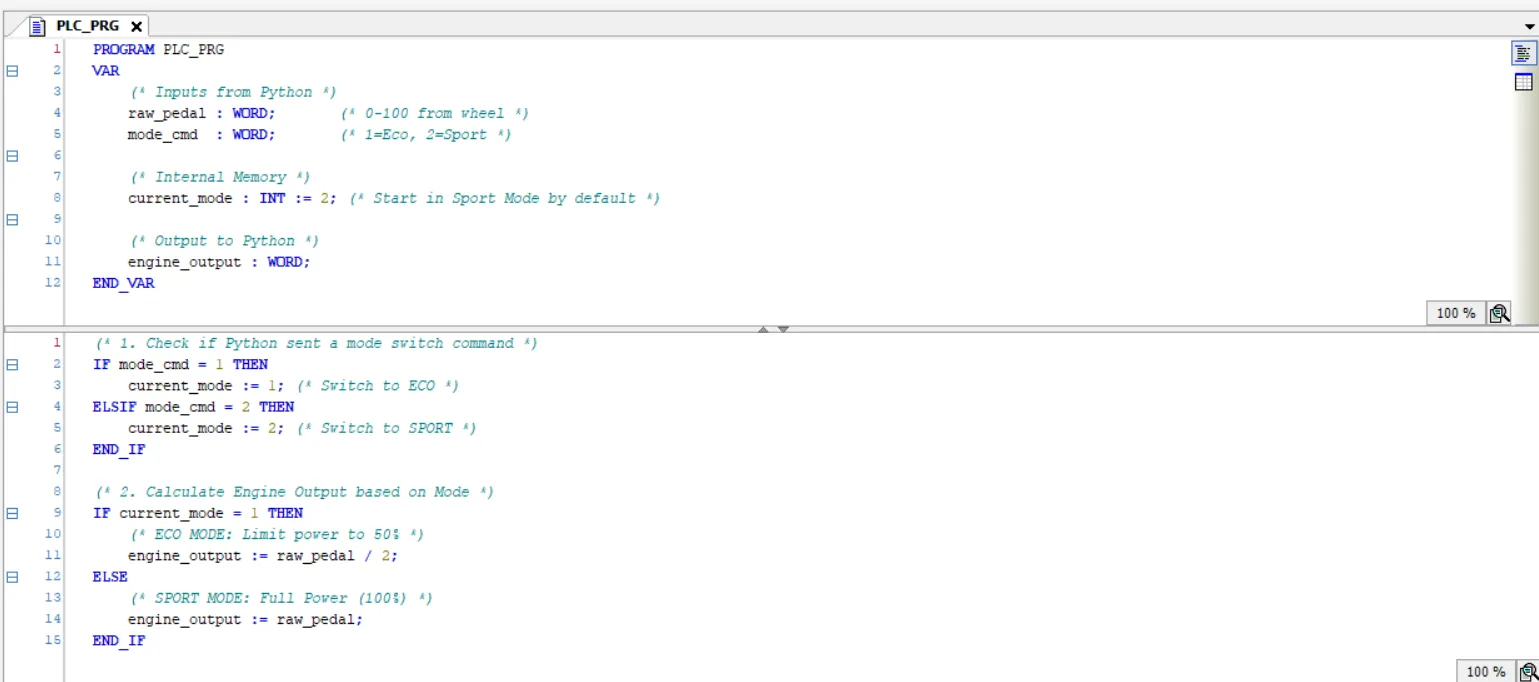
Task: Collapse the ELSE block fold marker
Action: pos(13,577)
